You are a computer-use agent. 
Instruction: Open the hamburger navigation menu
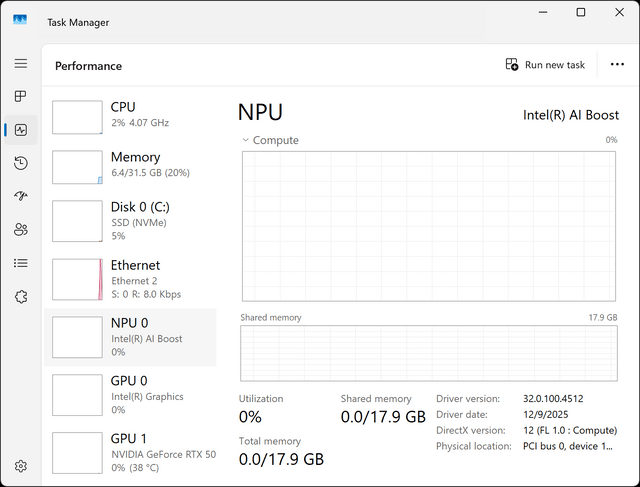[21, 63]
